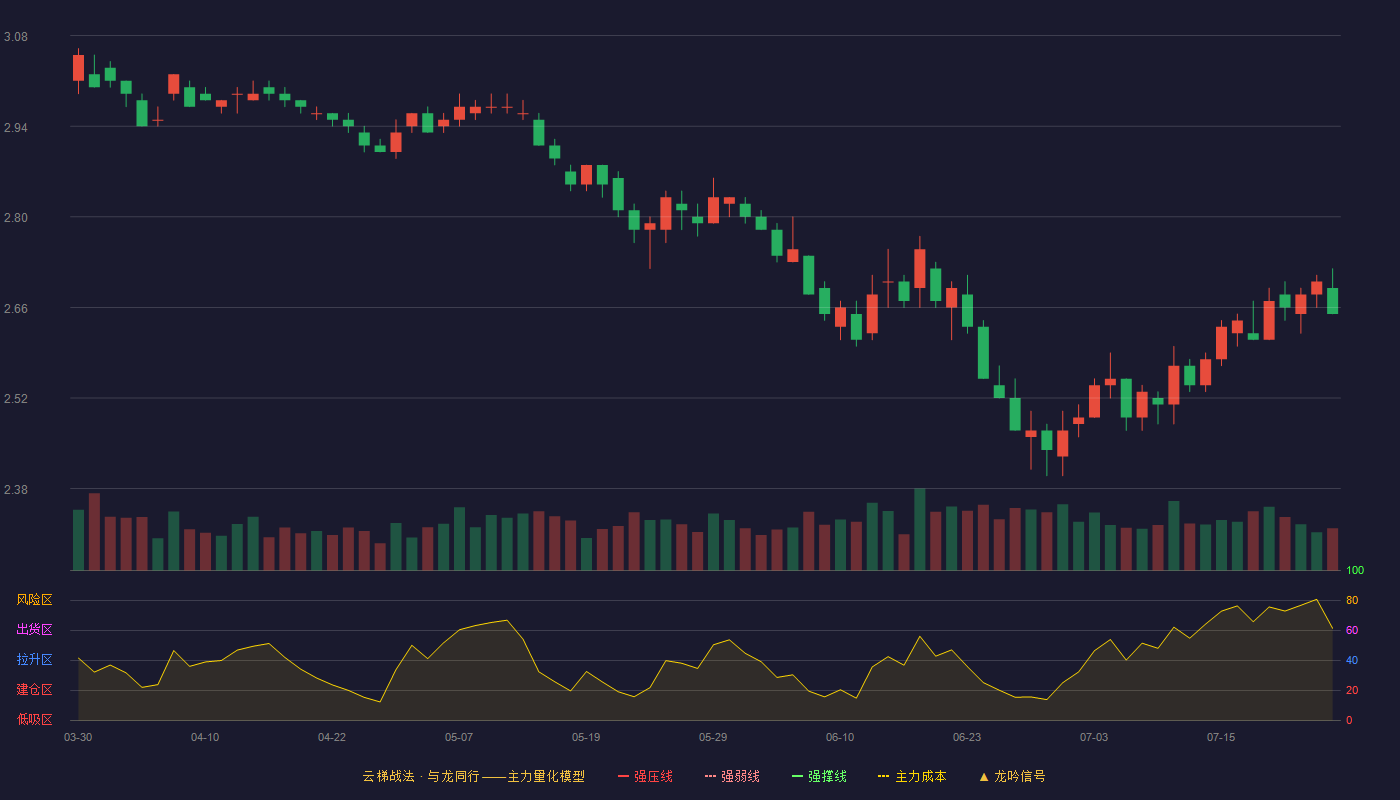This screenshot has height=800, width=1400.
Task: Click the 云梯战法 主力量化模型 title text
Action: click(x=473, y=776)
